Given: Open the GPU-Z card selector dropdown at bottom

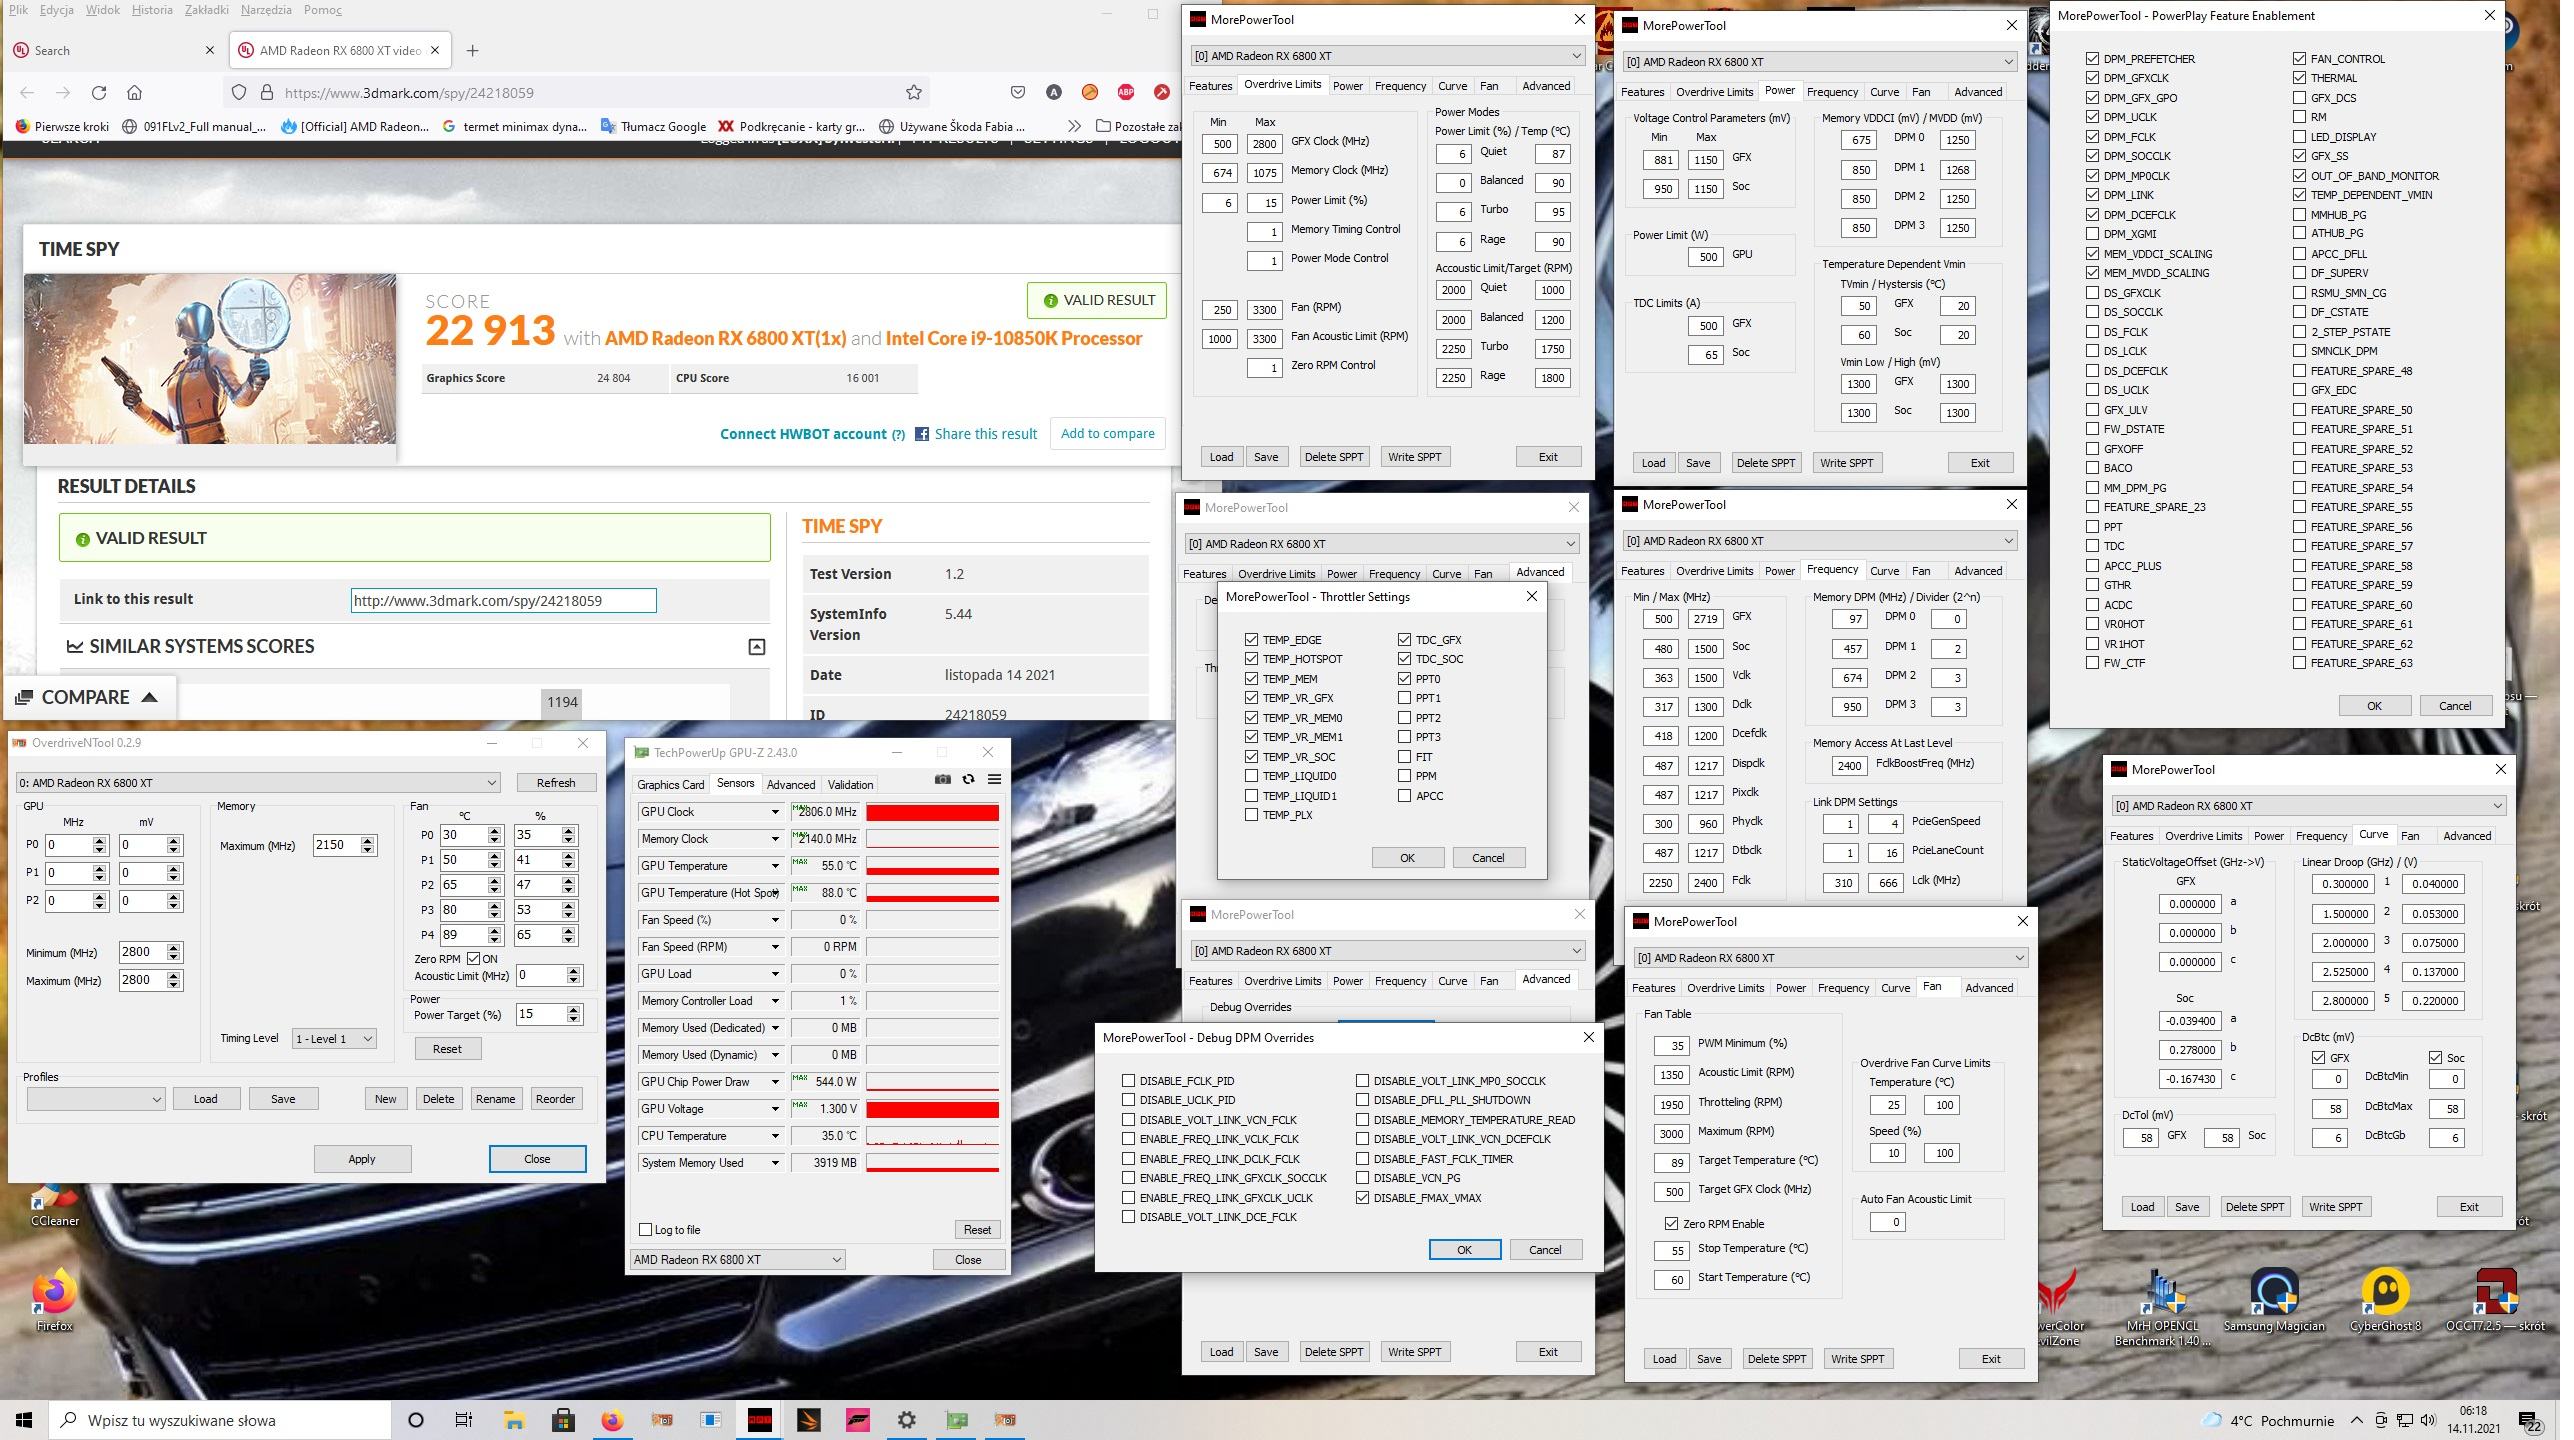Looking at the screenshot, I should coord(737,1260).
